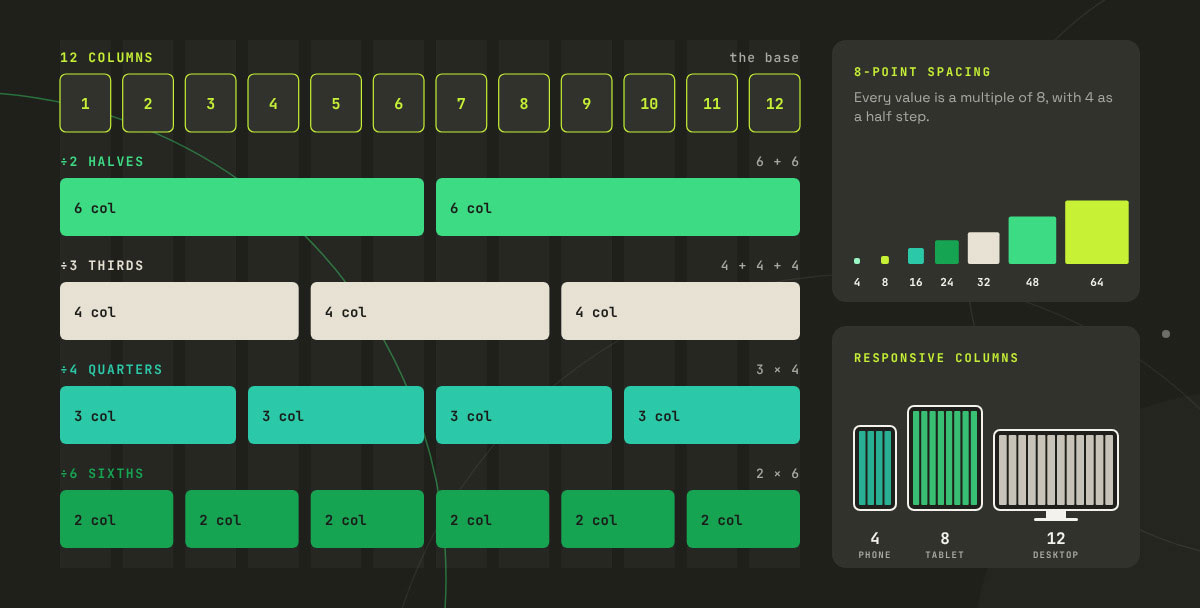Click the 'PHONE' label

tap(875, 555)
